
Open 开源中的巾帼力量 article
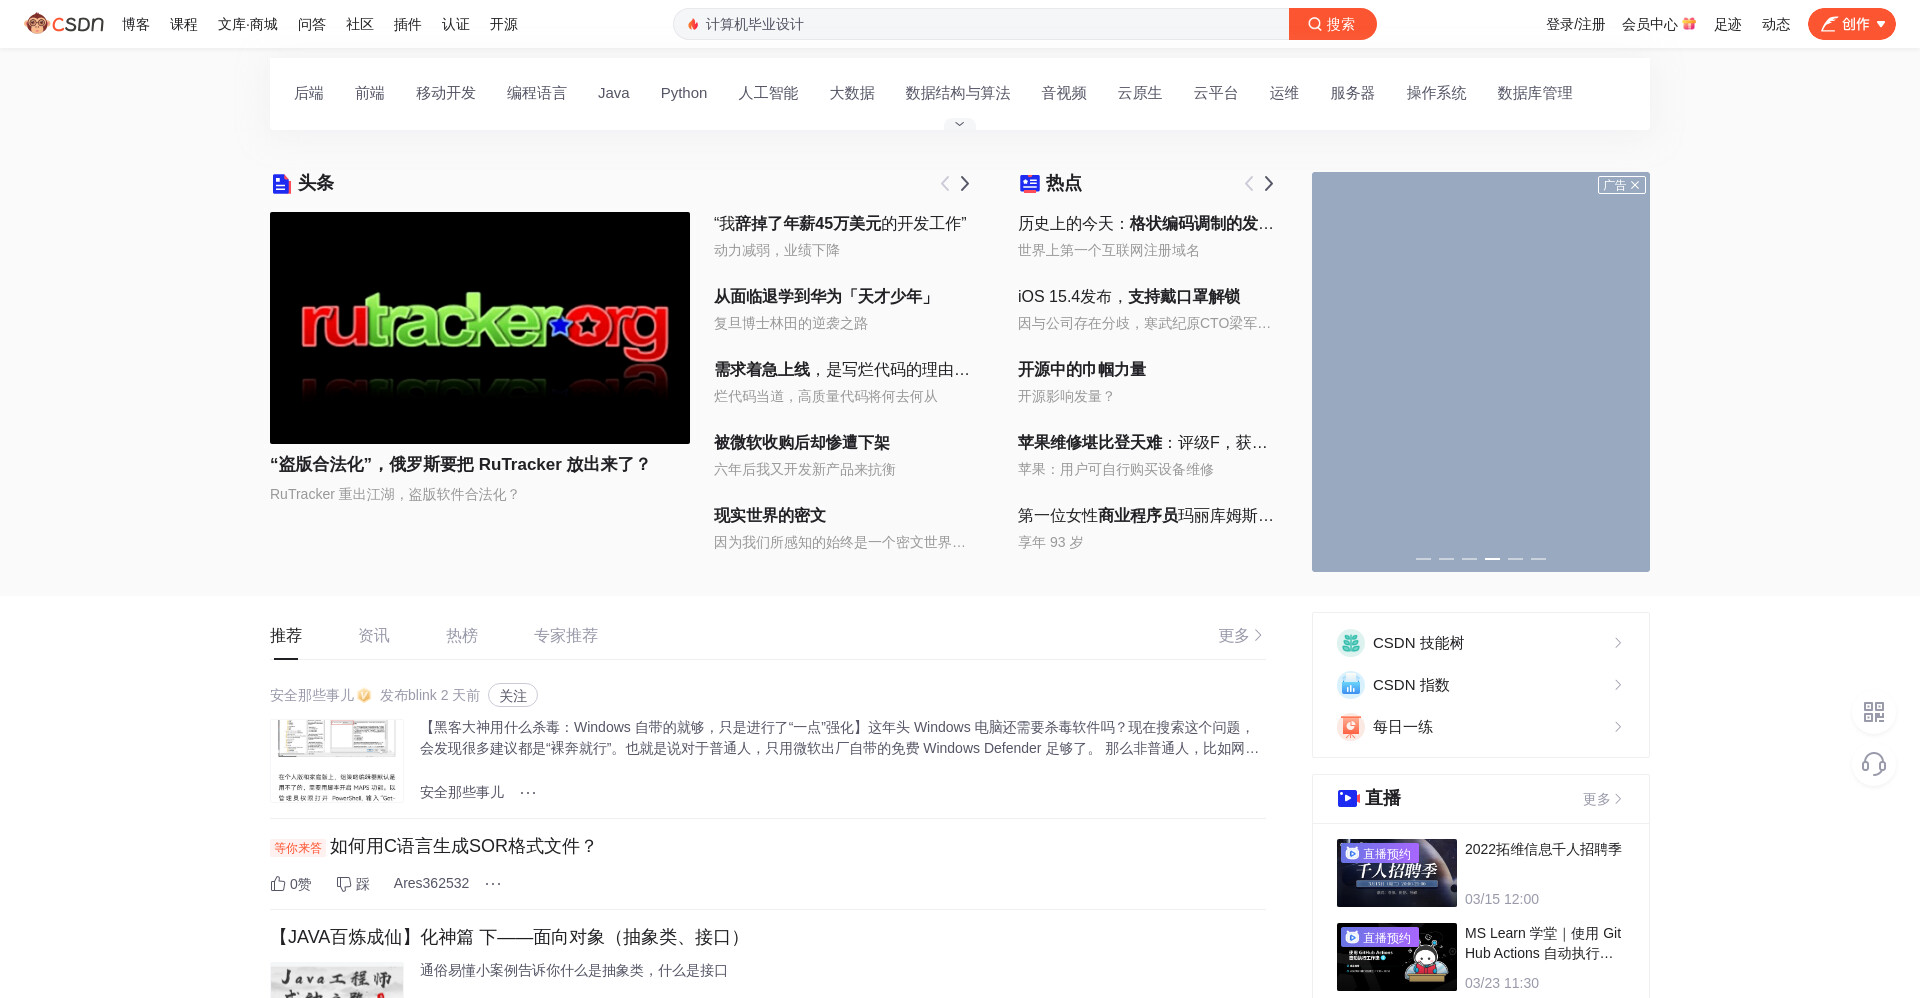(x=1082, y=369)
